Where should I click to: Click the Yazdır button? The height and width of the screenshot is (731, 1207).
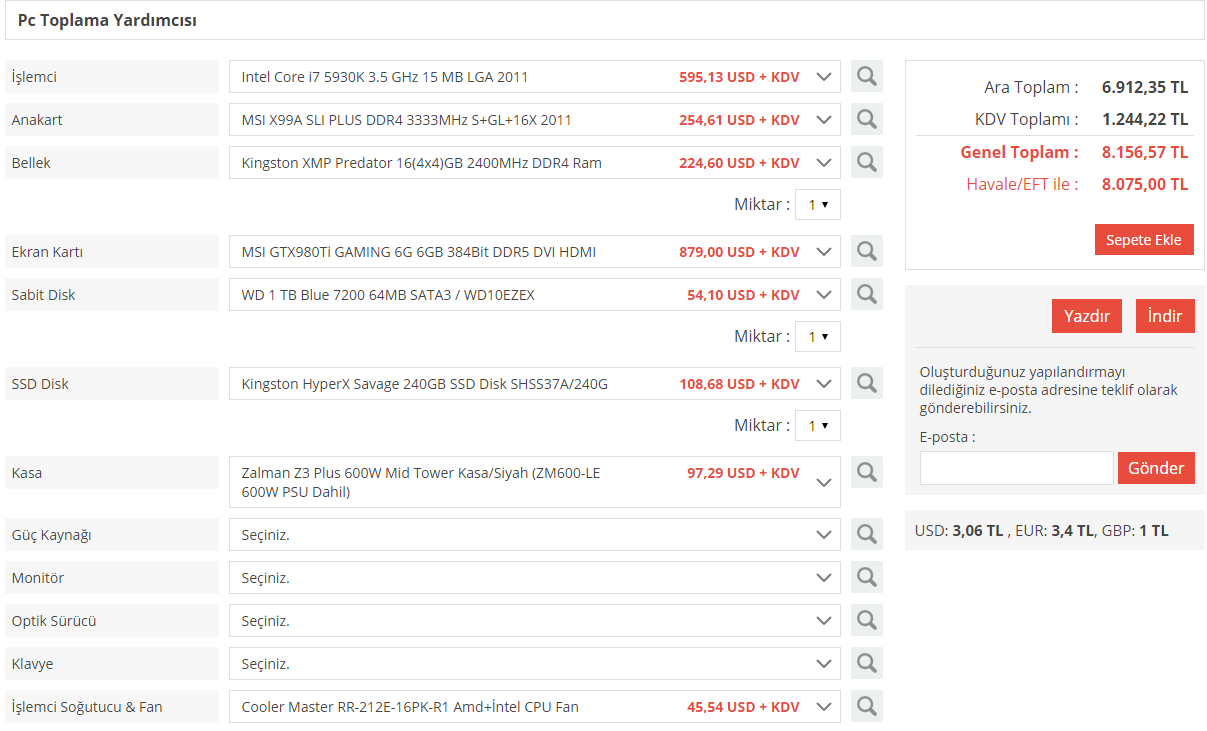coord(1087,316)
